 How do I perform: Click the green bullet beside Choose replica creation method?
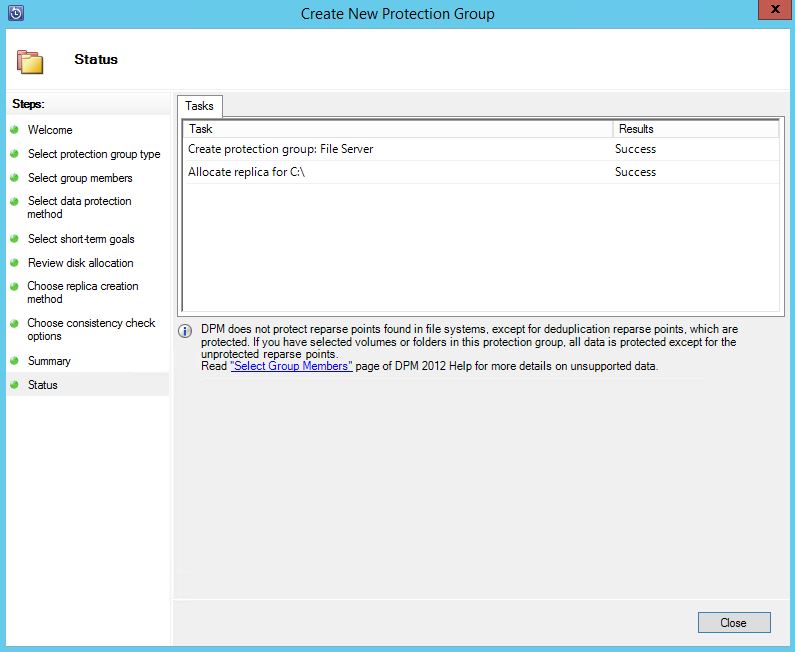pos(14,286)
